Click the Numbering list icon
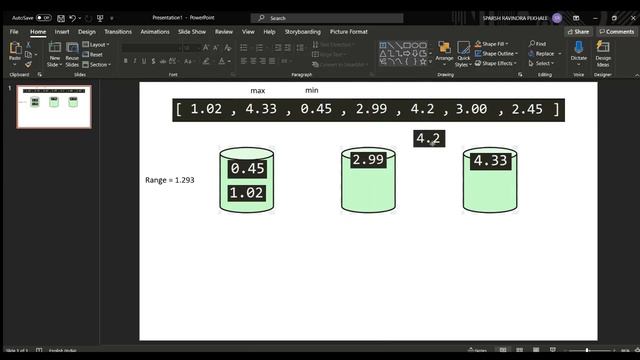The width and height of the screenshot is (640, 360). pos(259,48)
